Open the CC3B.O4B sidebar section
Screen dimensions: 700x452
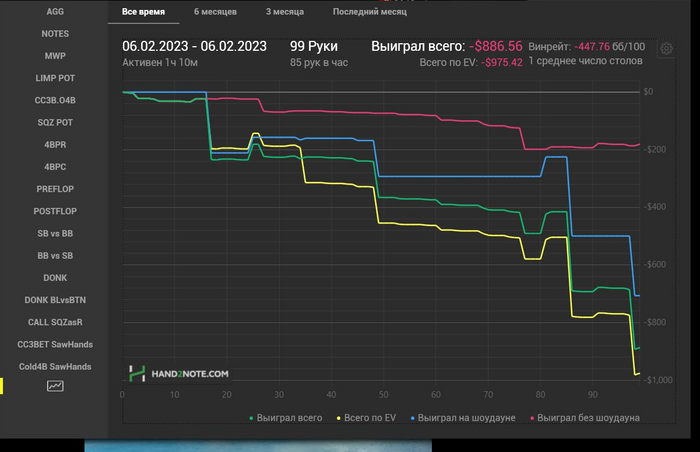[x=55, y=100]
